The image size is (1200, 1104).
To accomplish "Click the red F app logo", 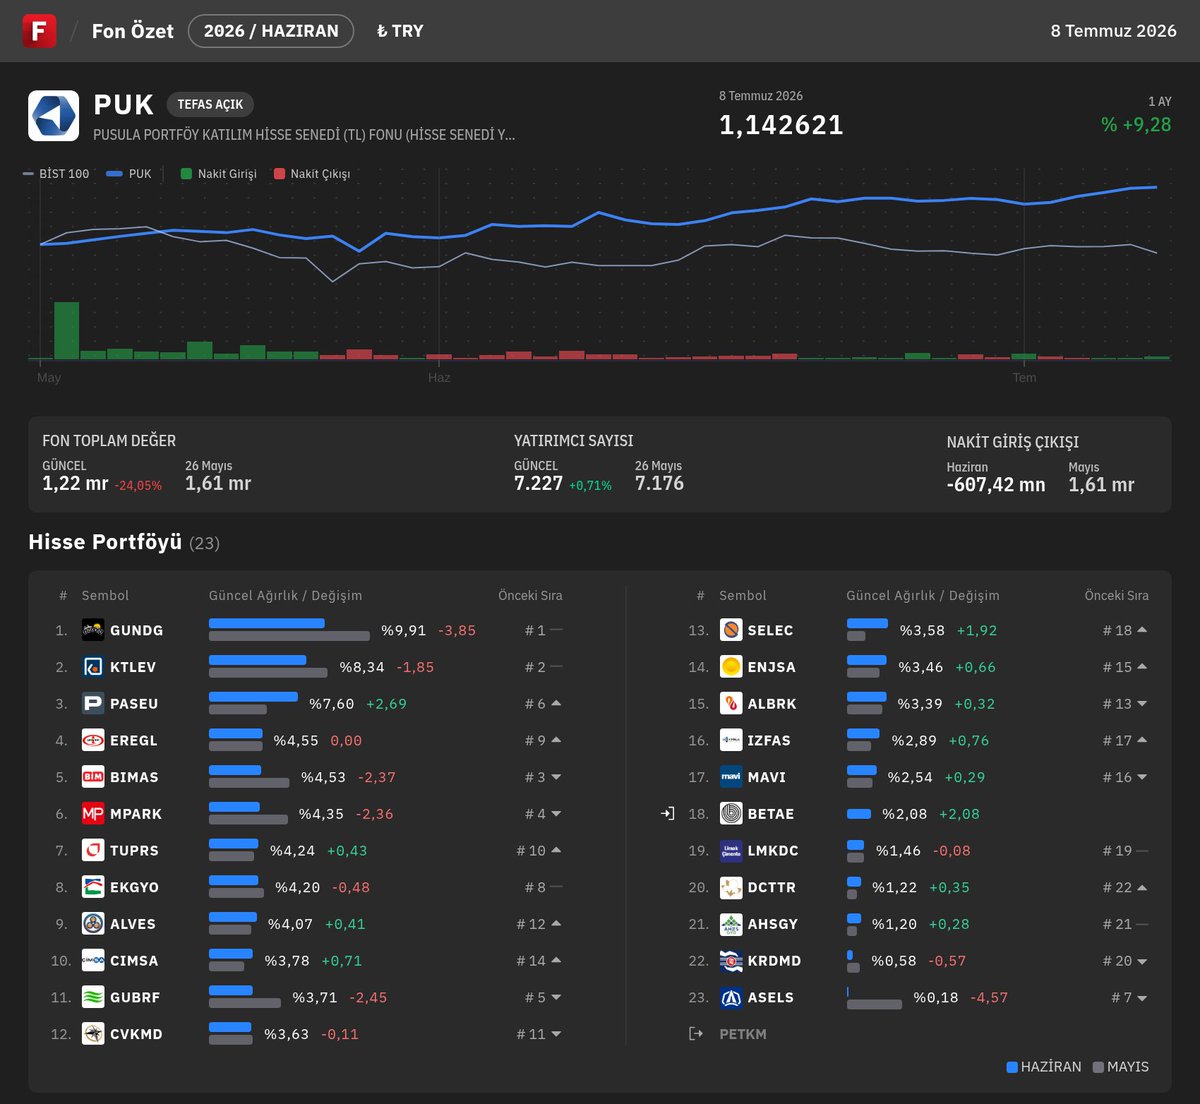I will (39, 31).
